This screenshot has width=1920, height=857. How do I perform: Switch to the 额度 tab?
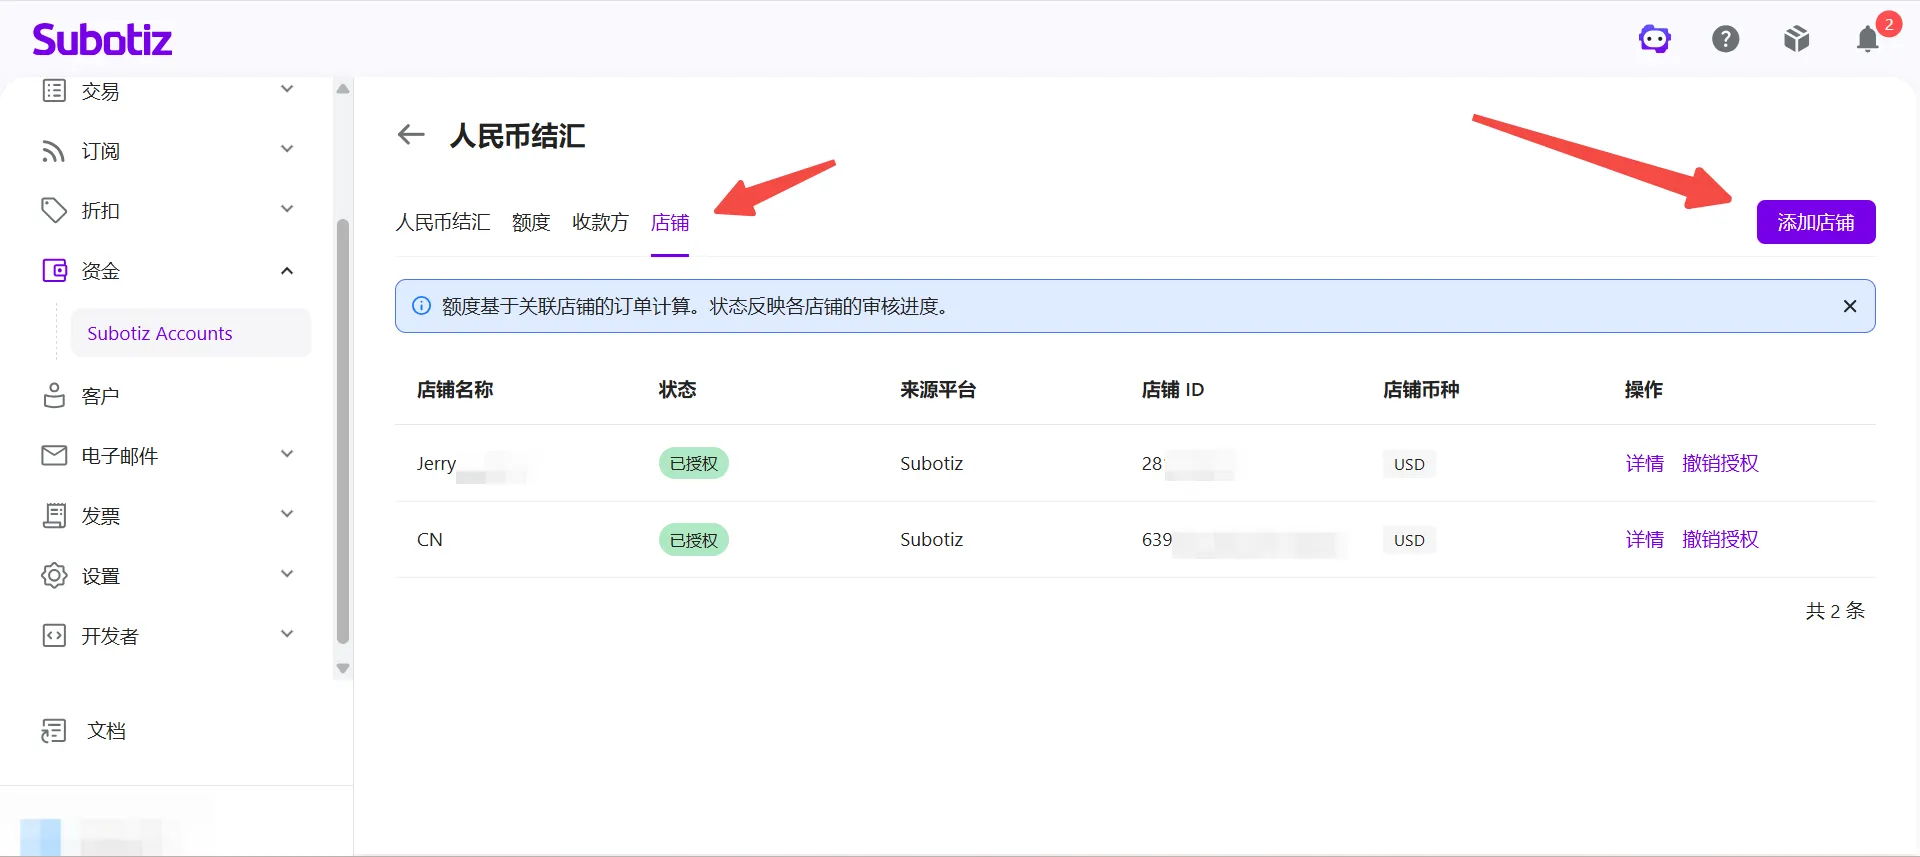coord(531,222)
